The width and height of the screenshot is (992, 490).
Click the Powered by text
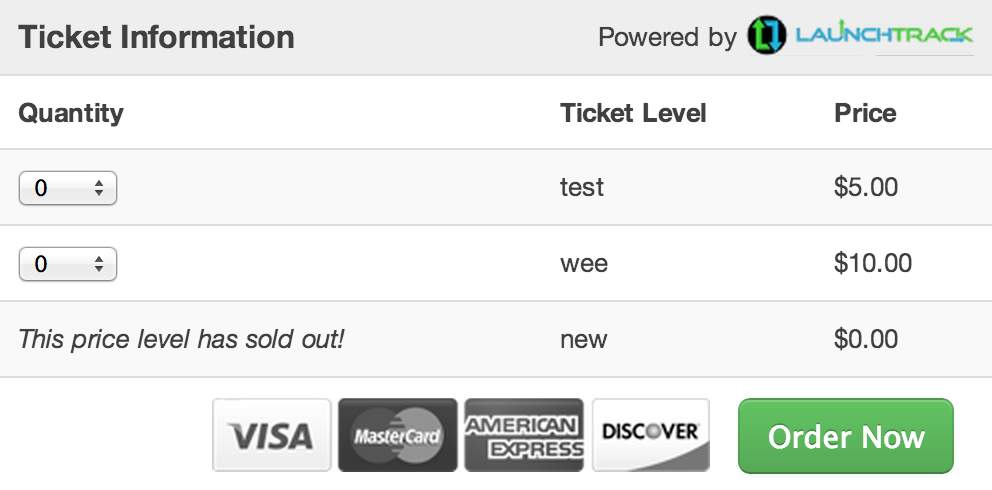coord(667,37)
